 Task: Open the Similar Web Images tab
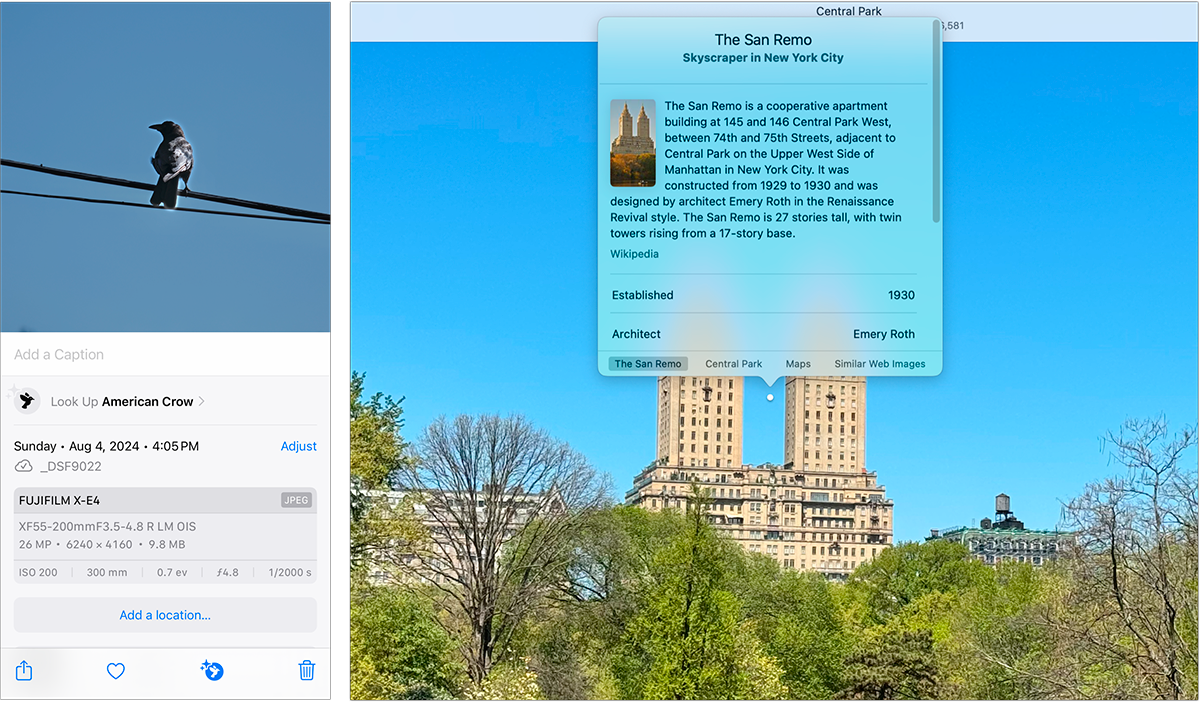click(x=879, y=363)
